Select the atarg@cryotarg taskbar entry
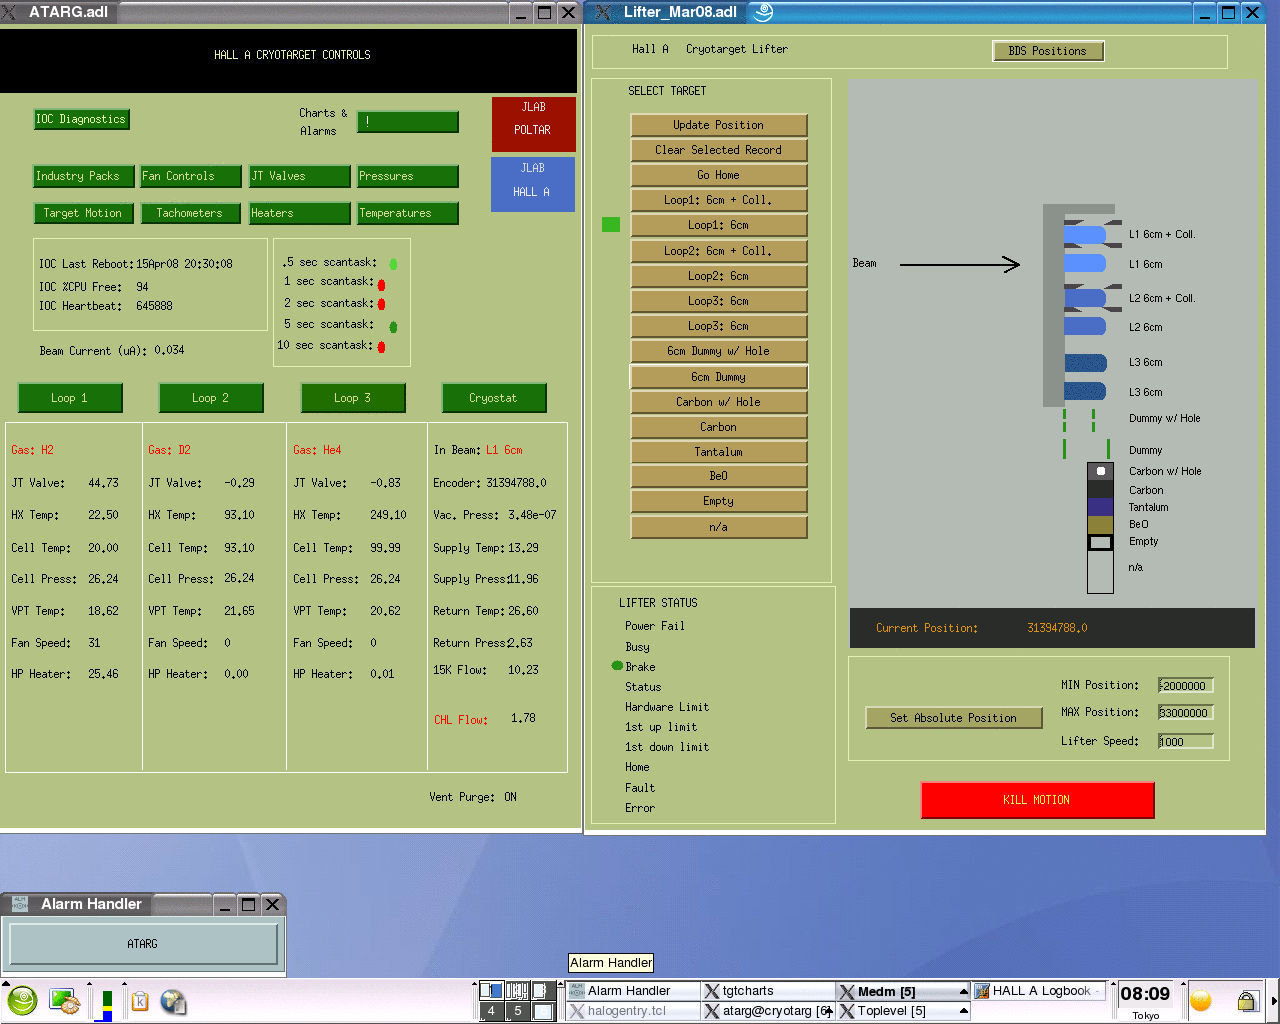Image resolution: width=1280 pixels, height=1024 pixels. click(x=767, y=1011)
